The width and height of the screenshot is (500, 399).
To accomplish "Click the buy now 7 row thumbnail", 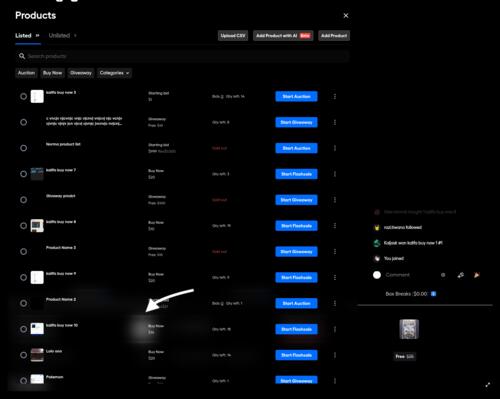I will [37, 174].
